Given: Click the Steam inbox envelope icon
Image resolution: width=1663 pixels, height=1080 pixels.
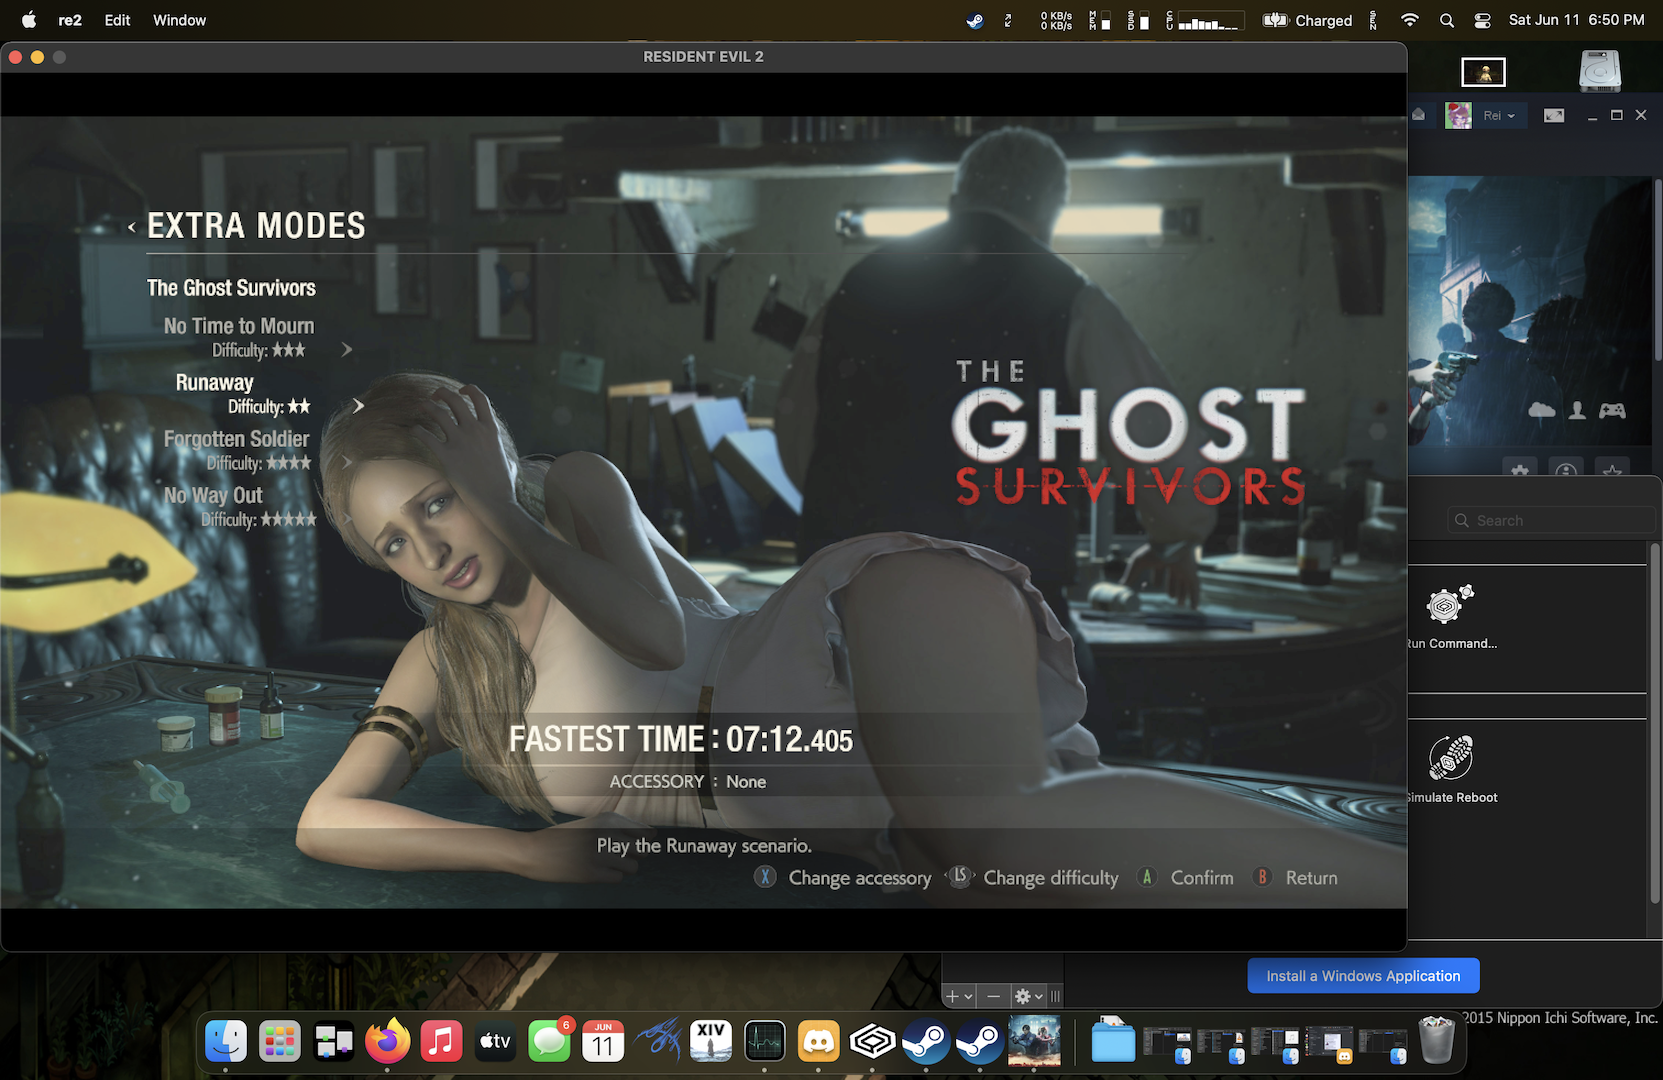Looking at the screenshot, I should coord(1418,115).
